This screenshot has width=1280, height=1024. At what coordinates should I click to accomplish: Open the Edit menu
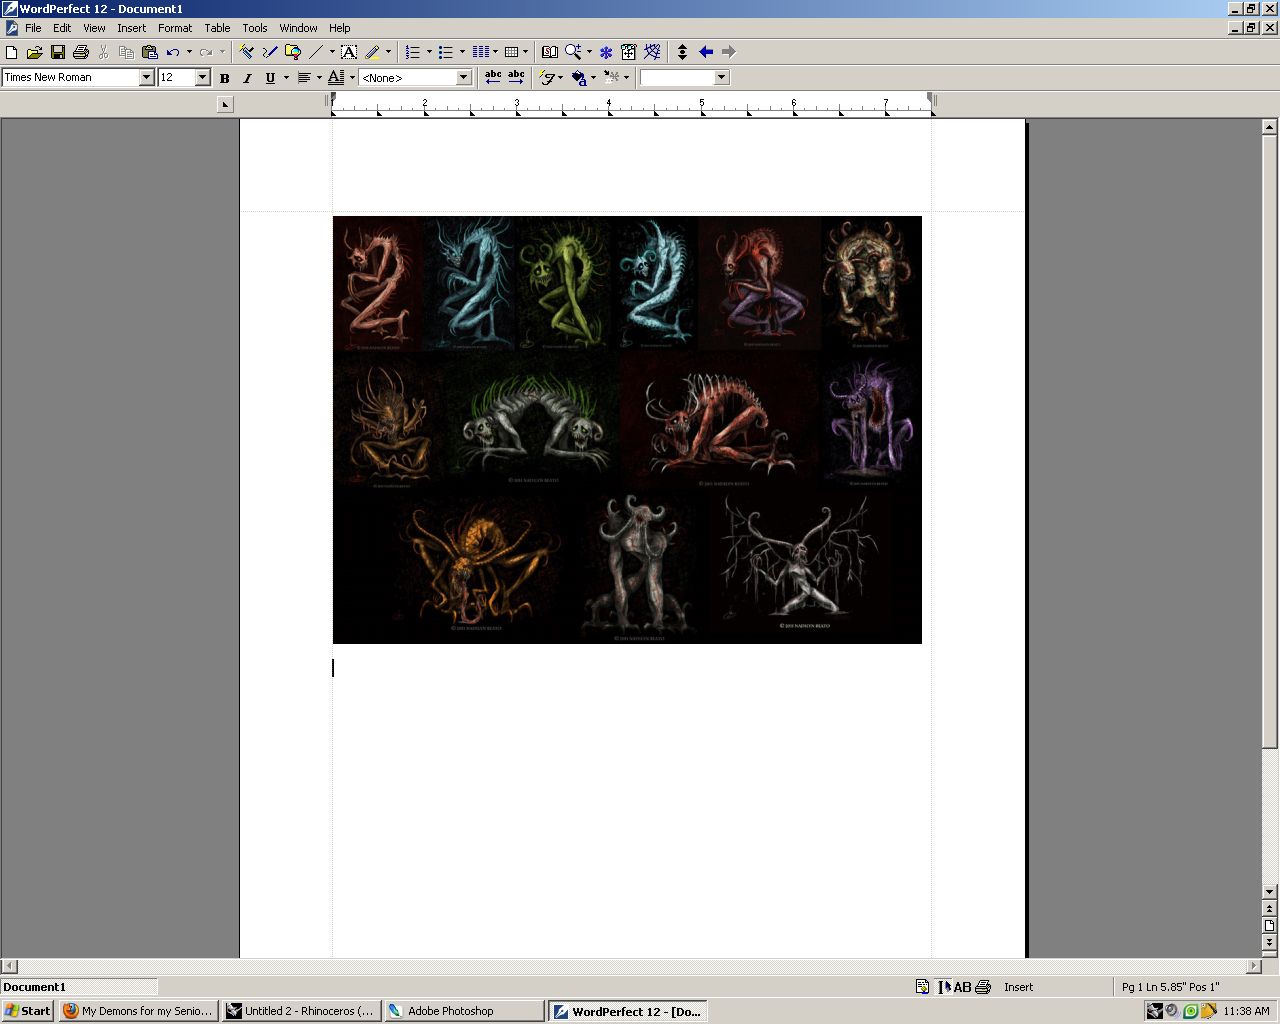click(62, 28)
